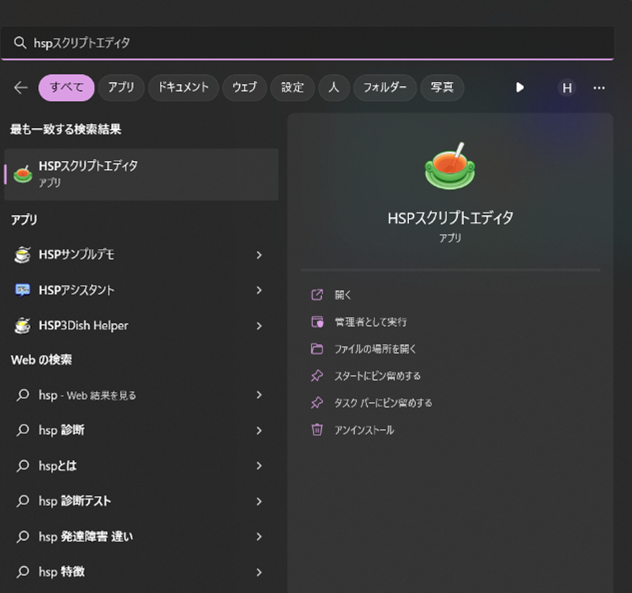Click the large HSP Script Editor soup icon
Image resolution: width=632 pixels, height=593 pixels.
[449, 167]
